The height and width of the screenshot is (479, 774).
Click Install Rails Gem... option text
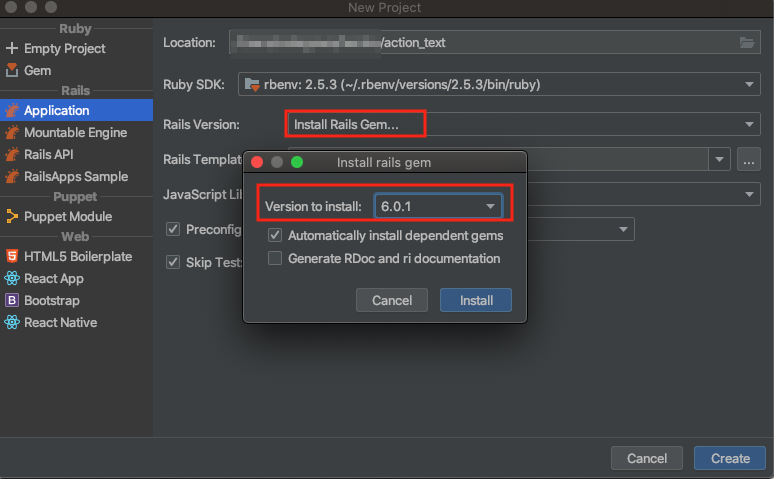pos(346,124)
